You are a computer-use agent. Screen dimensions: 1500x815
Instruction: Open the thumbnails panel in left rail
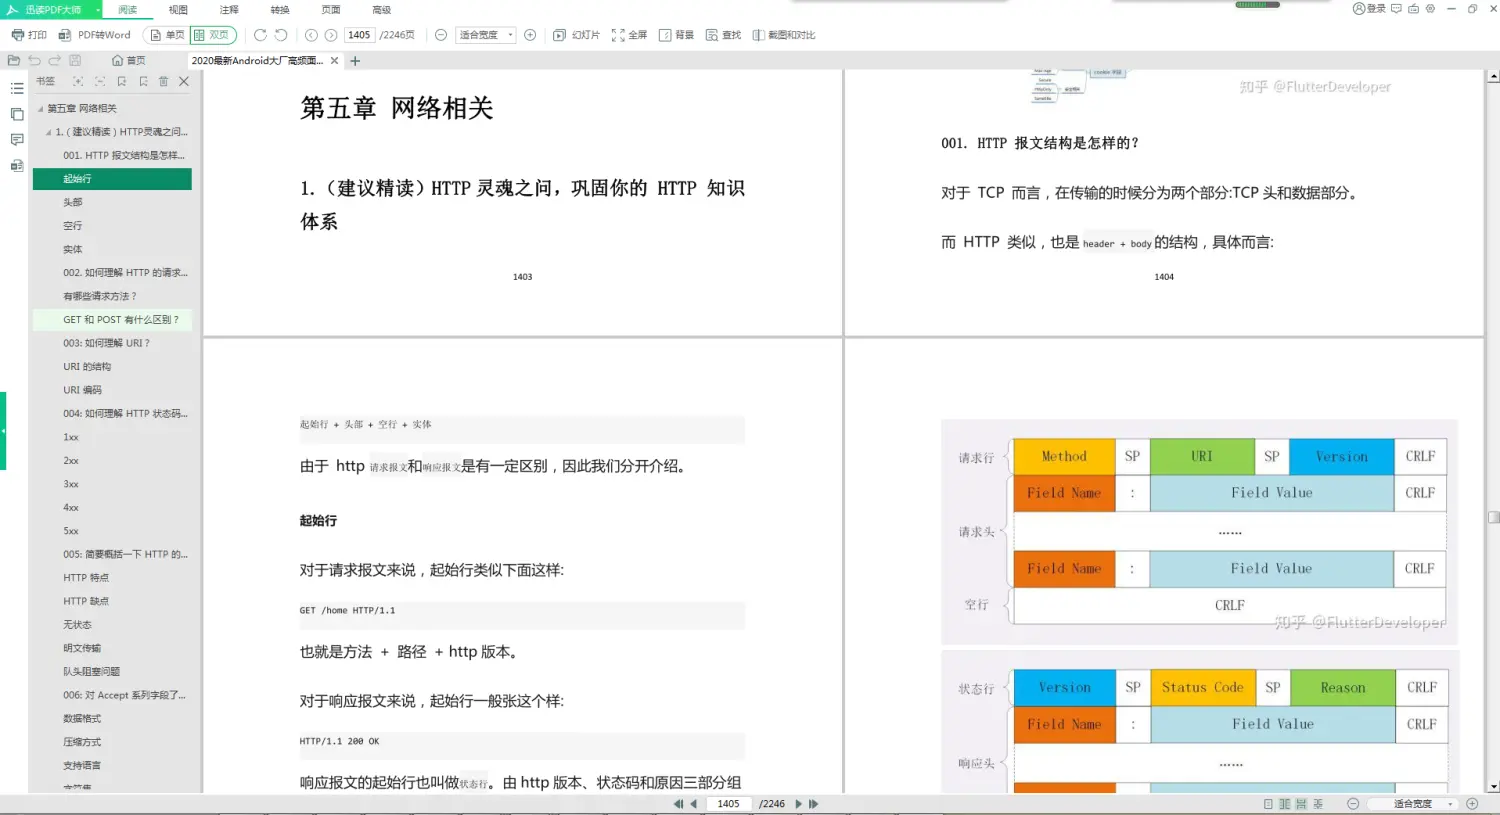[16, 115]
